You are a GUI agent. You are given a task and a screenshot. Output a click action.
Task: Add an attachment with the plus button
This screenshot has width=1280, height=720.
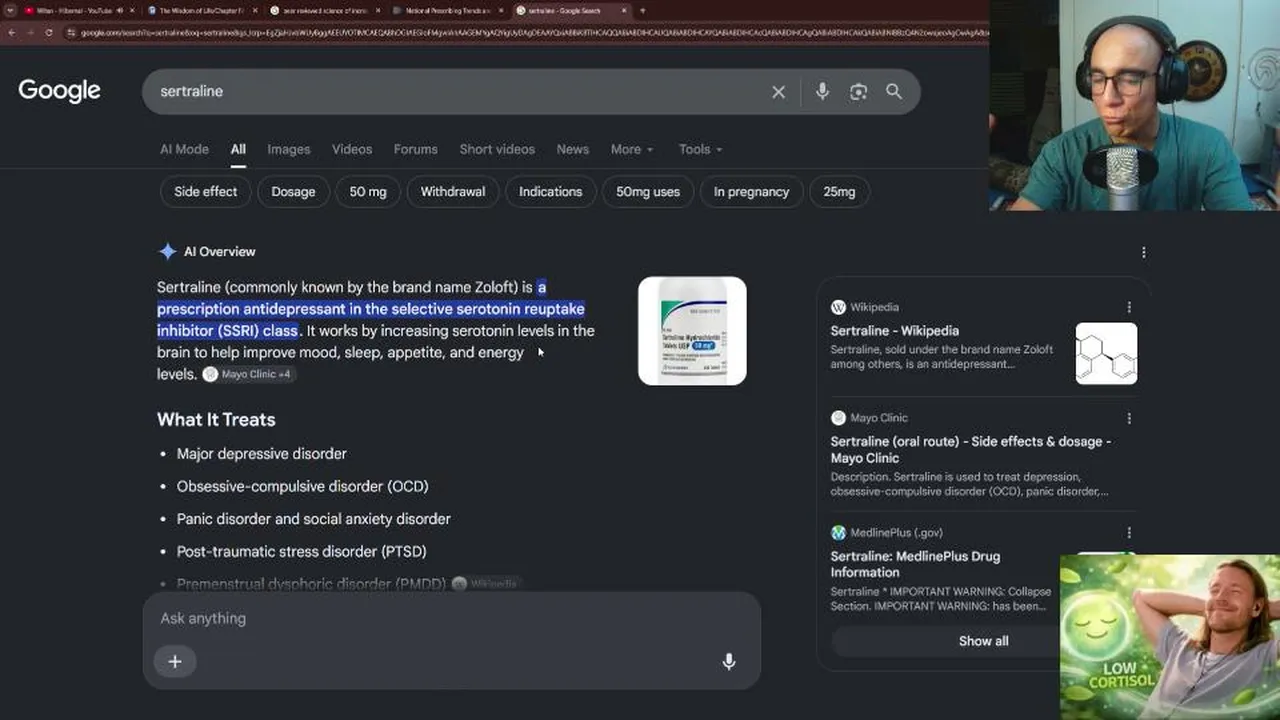(x=175, y=661)
